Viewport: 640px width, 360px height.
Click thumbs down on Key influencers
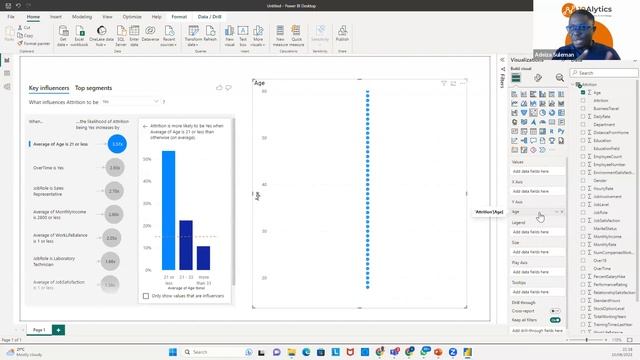229,88
